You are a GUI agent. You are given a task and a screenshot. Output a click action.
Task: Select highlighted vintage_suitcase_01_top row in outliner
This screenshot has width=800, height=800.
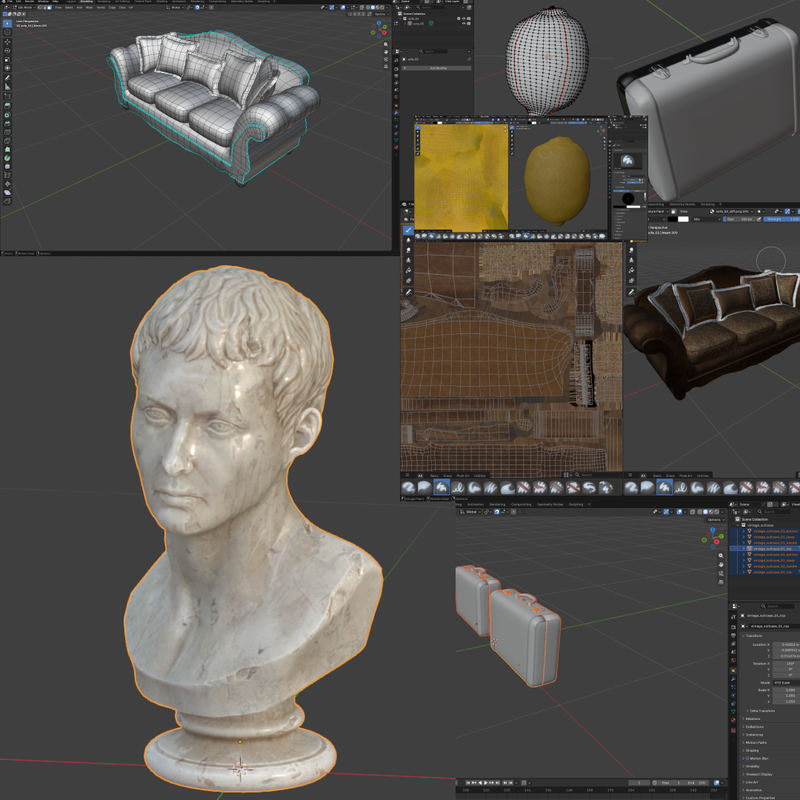(x=765, y=548)
